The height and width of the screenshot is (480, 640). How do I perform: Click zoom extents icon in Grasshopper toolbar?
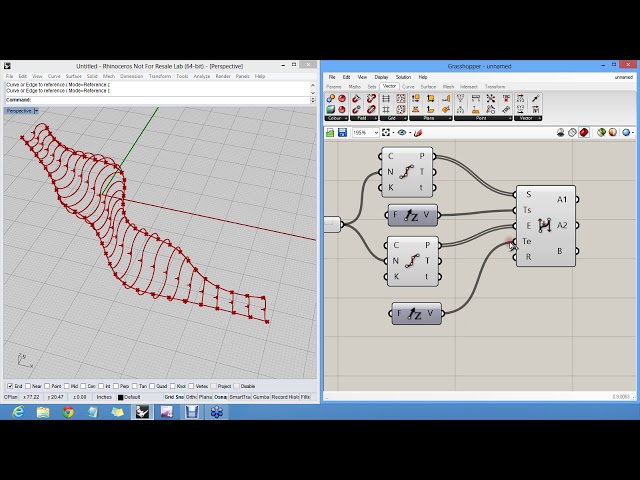(x=386, y=132)
